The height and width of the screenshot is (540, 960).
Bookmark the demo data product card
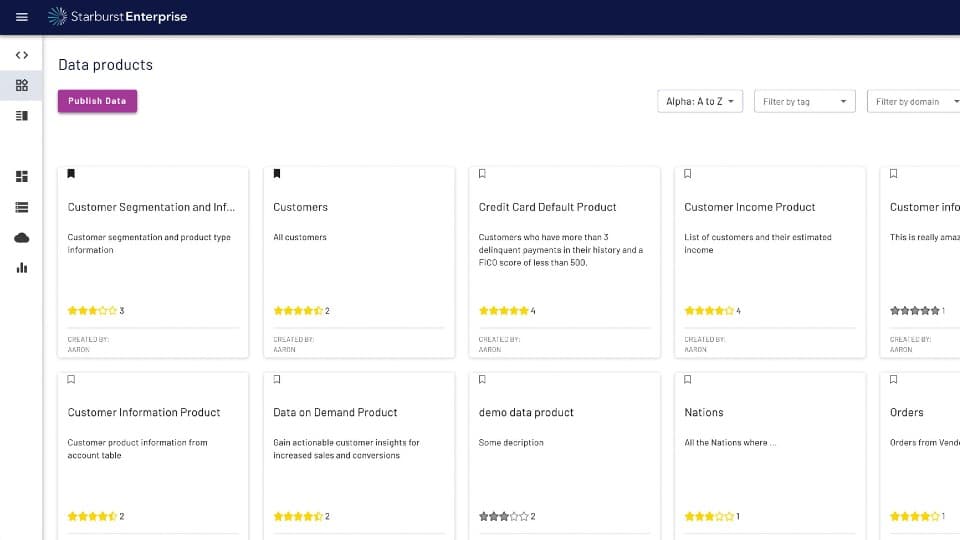[482, 380]
